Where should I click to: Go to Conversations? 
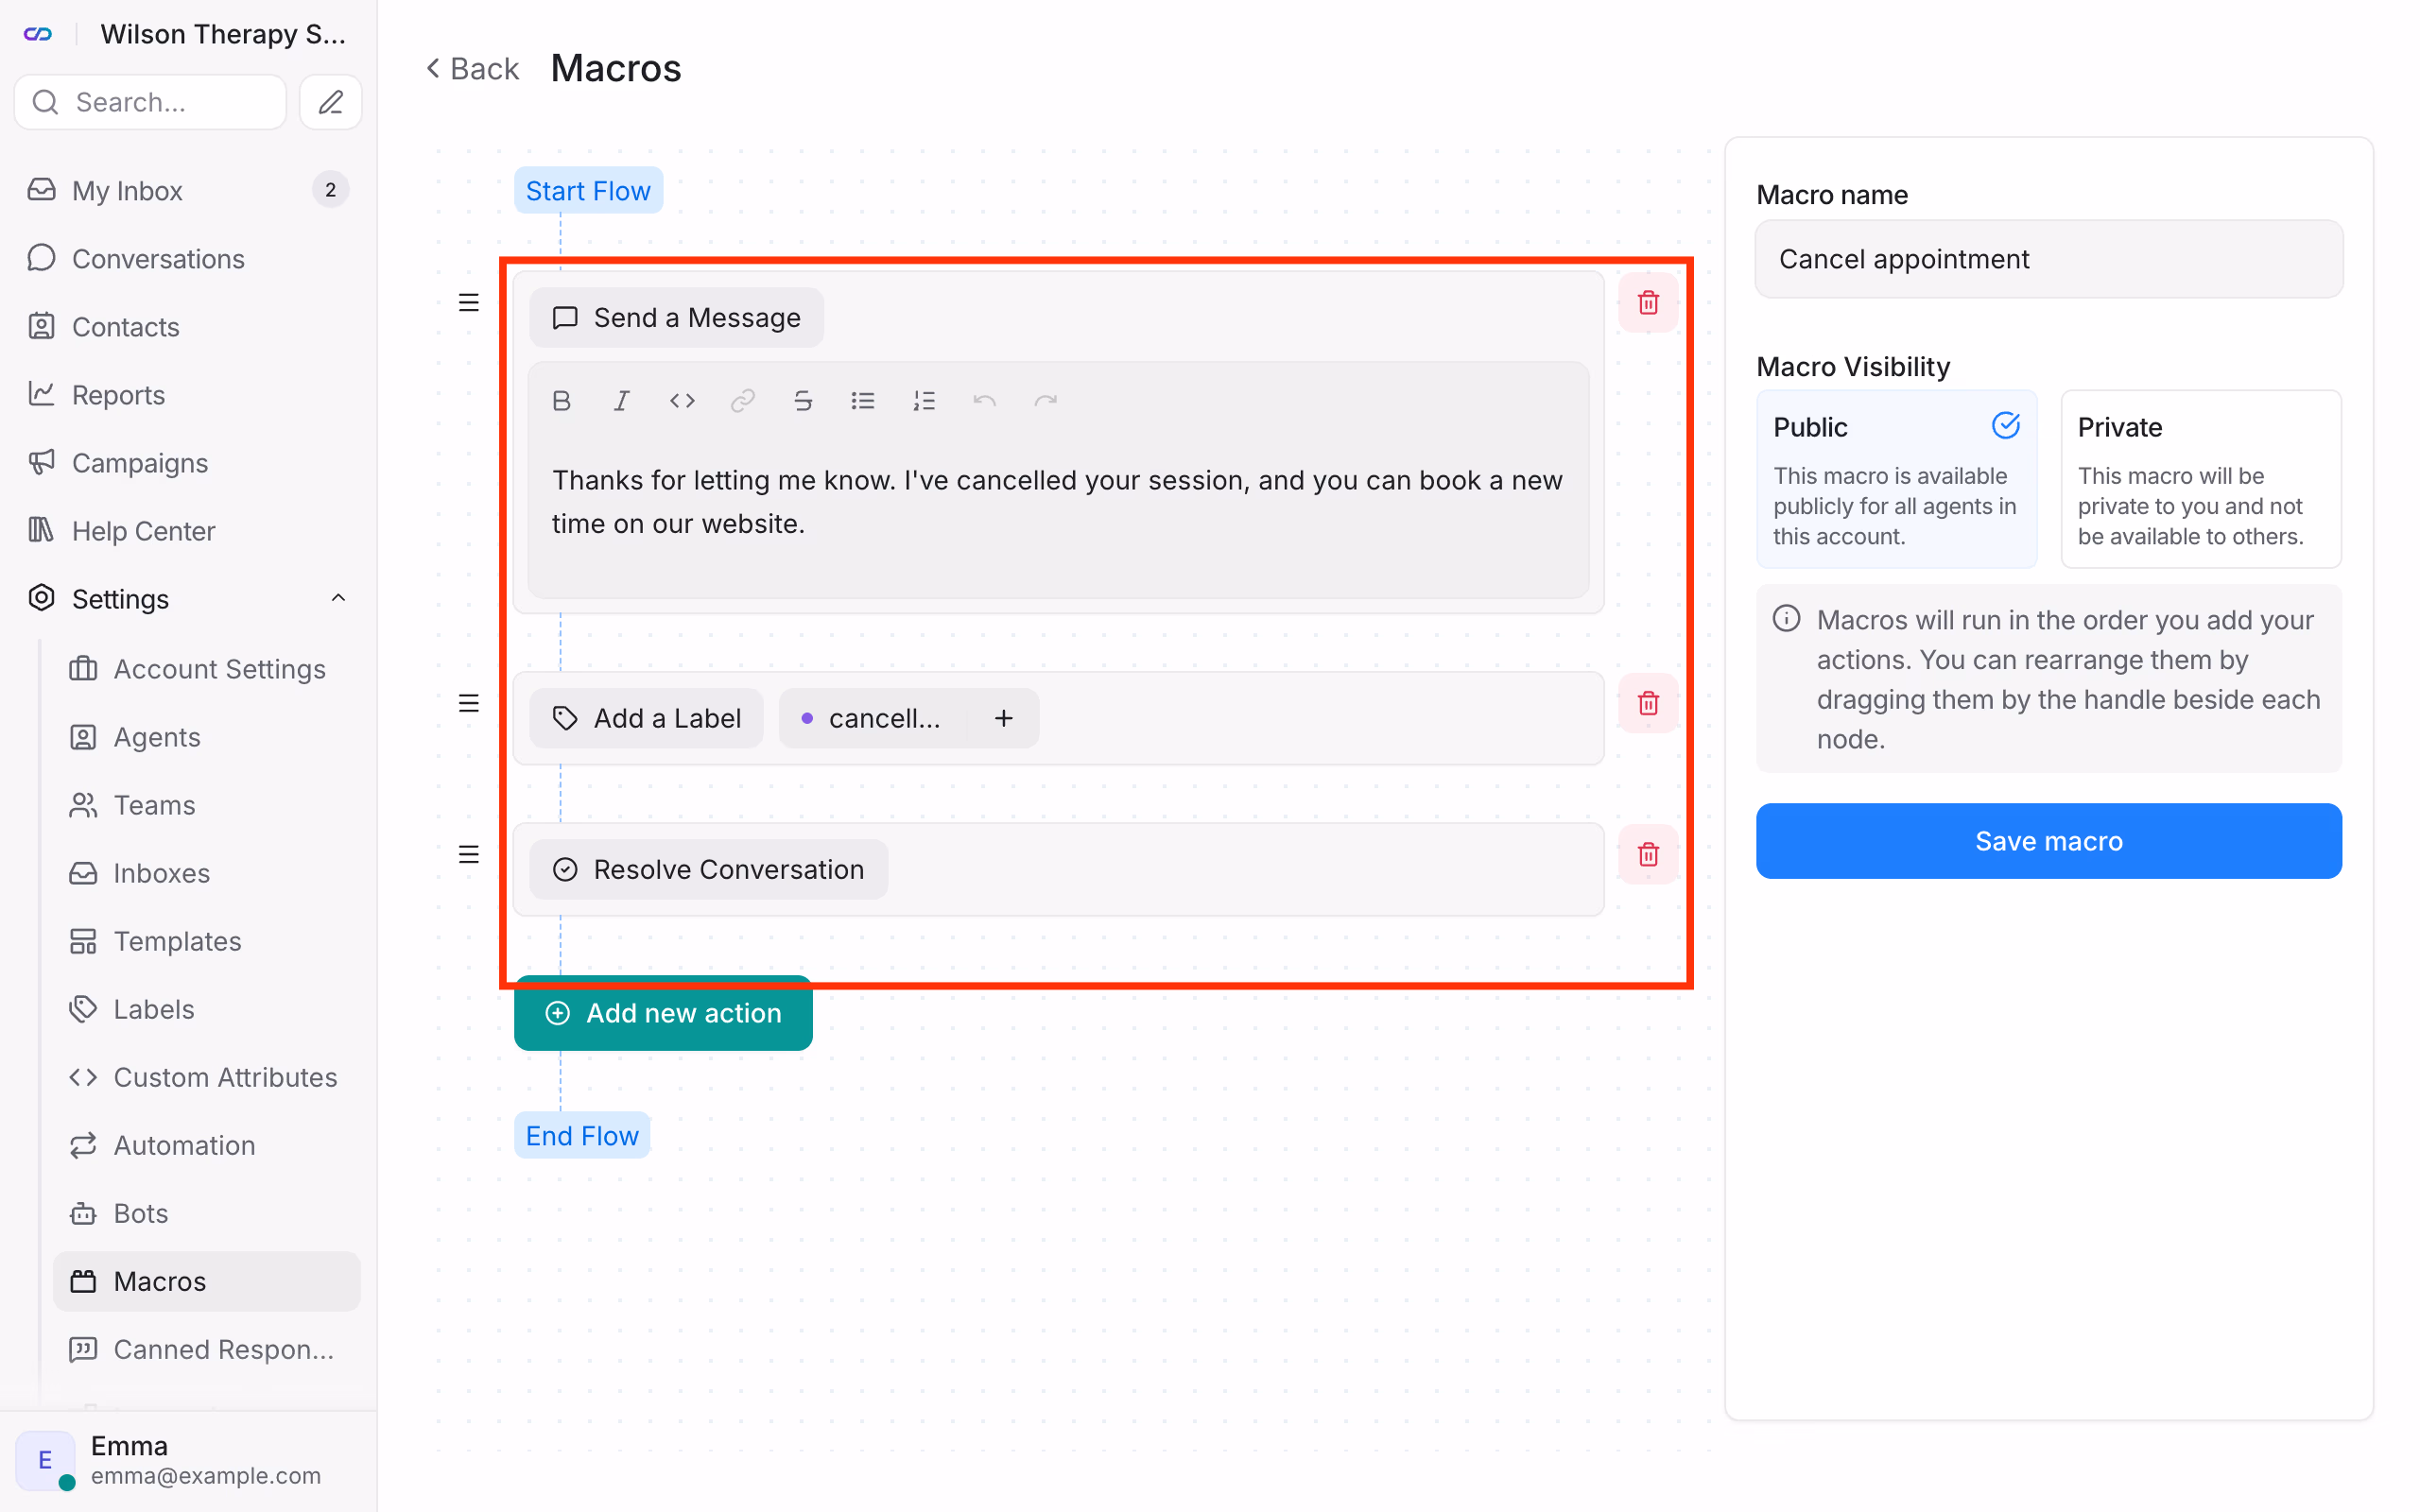pyautogui.click(x=188, y=258)
